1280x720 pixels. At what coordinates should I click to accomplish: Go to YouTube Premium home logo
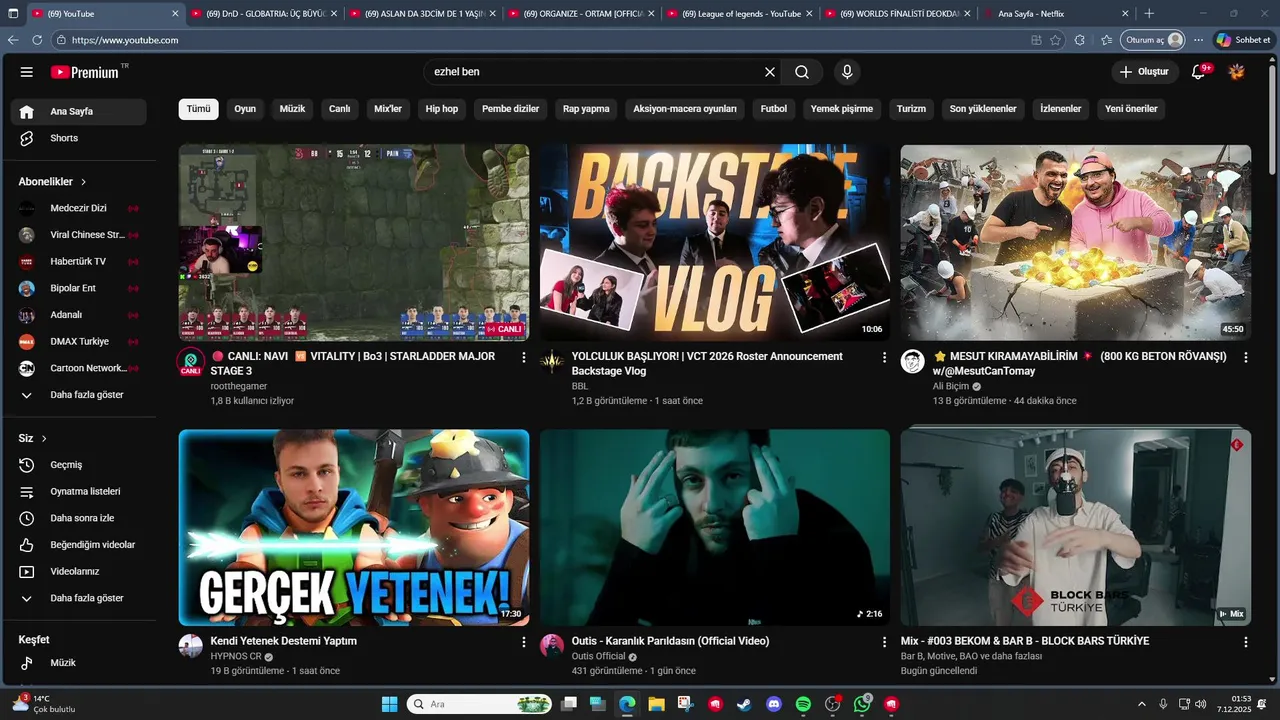tap(85, 72)
